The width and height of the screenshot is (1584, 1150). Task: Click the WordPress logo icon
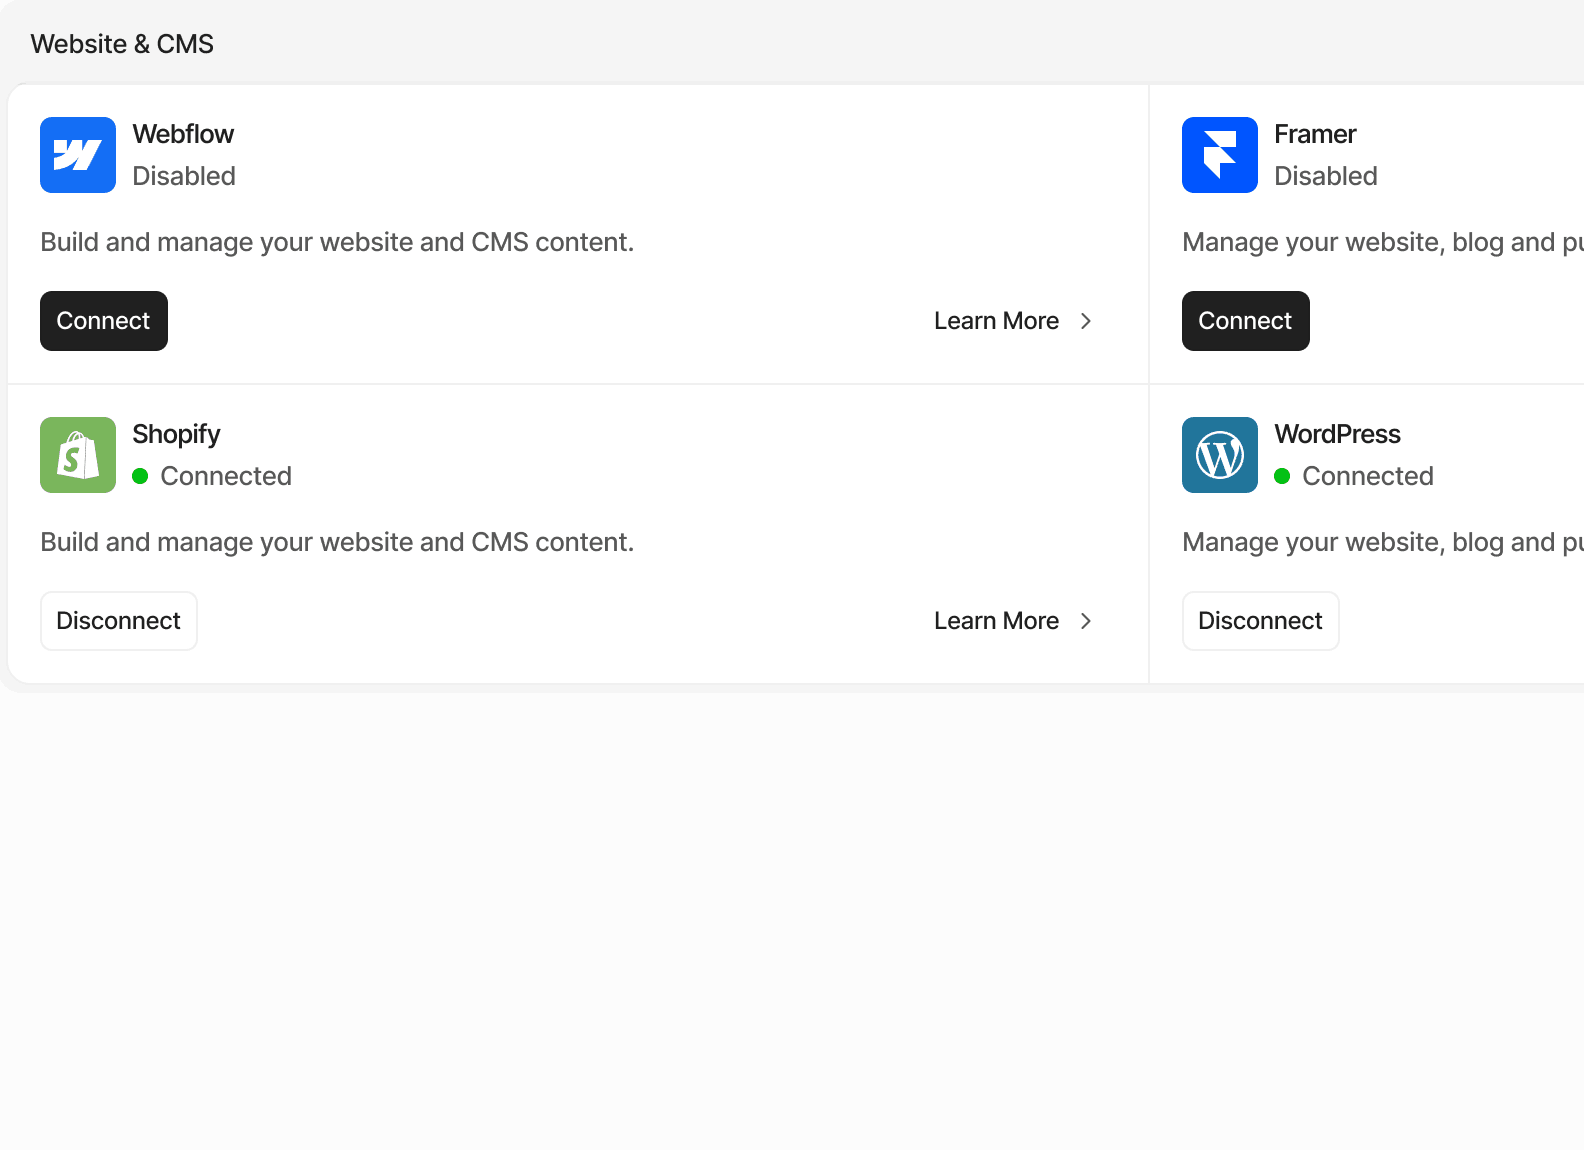[1220, 455]
